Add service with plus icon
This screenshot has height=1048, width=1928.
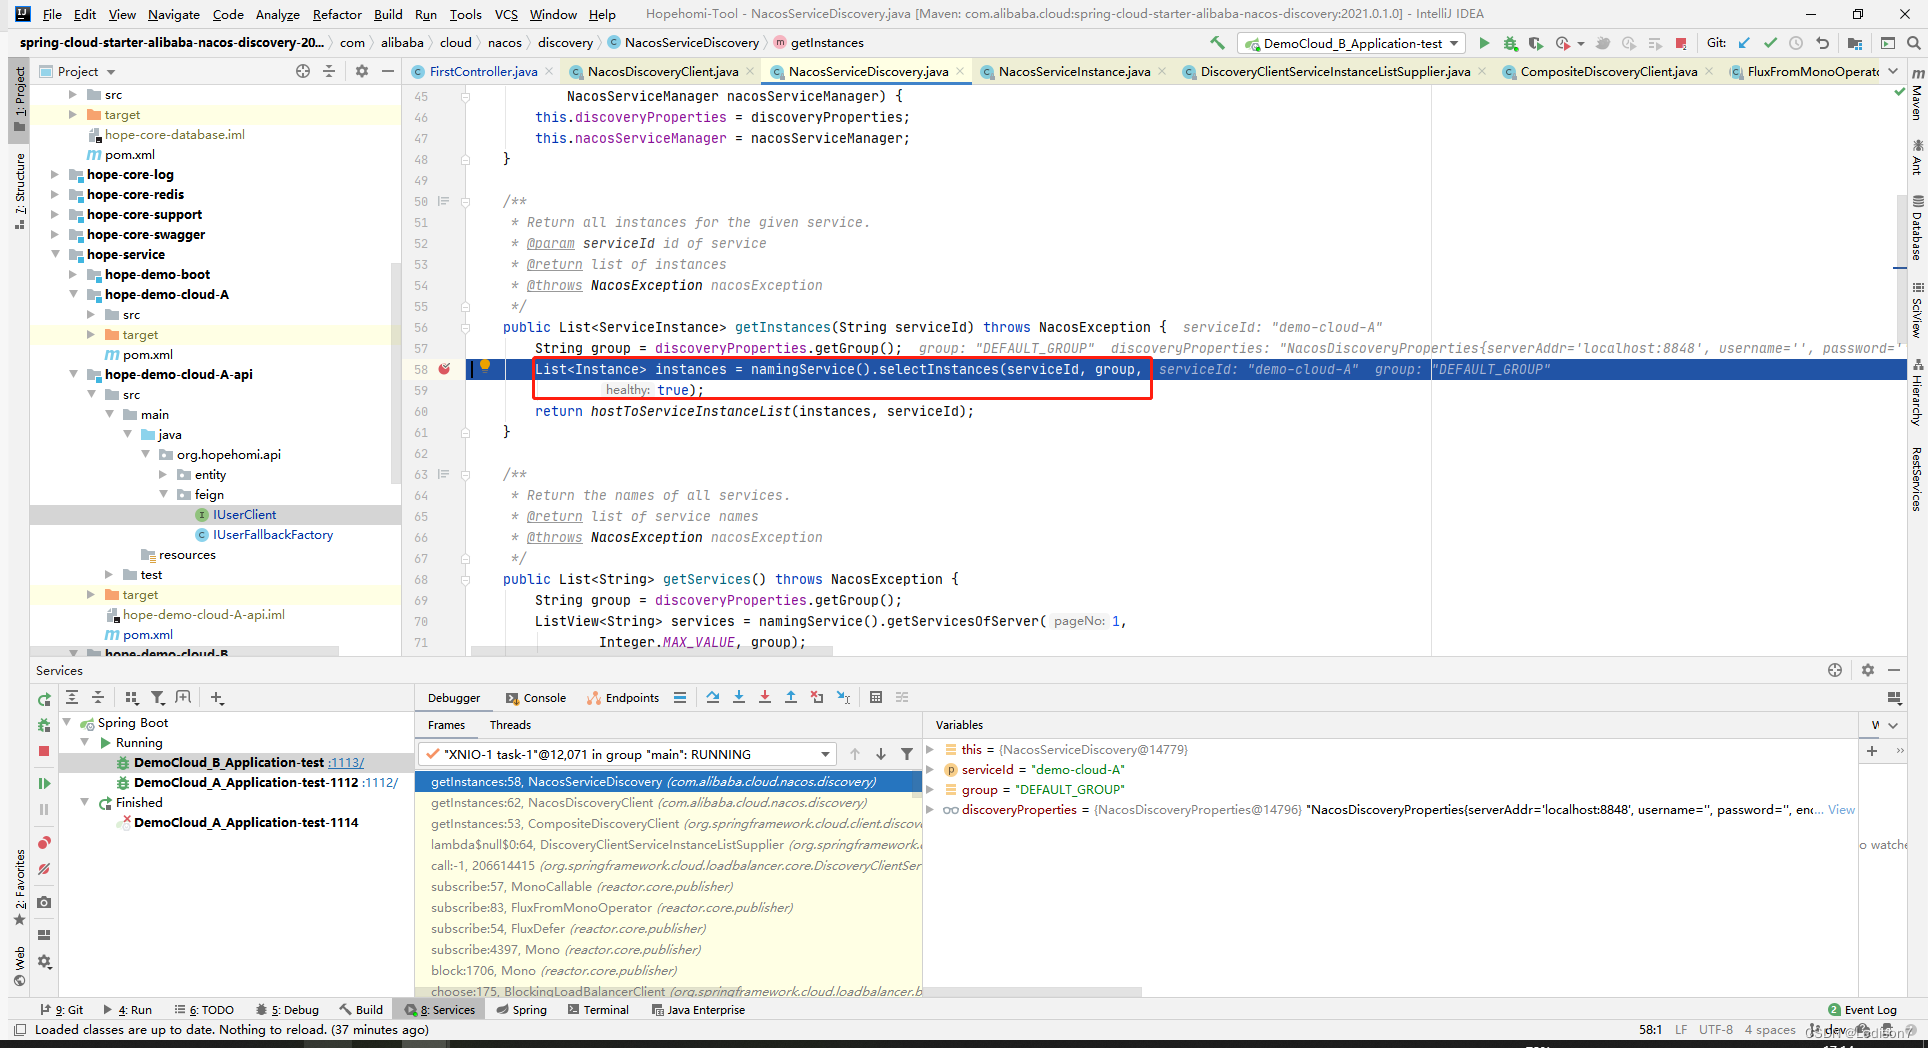[217, 697]
